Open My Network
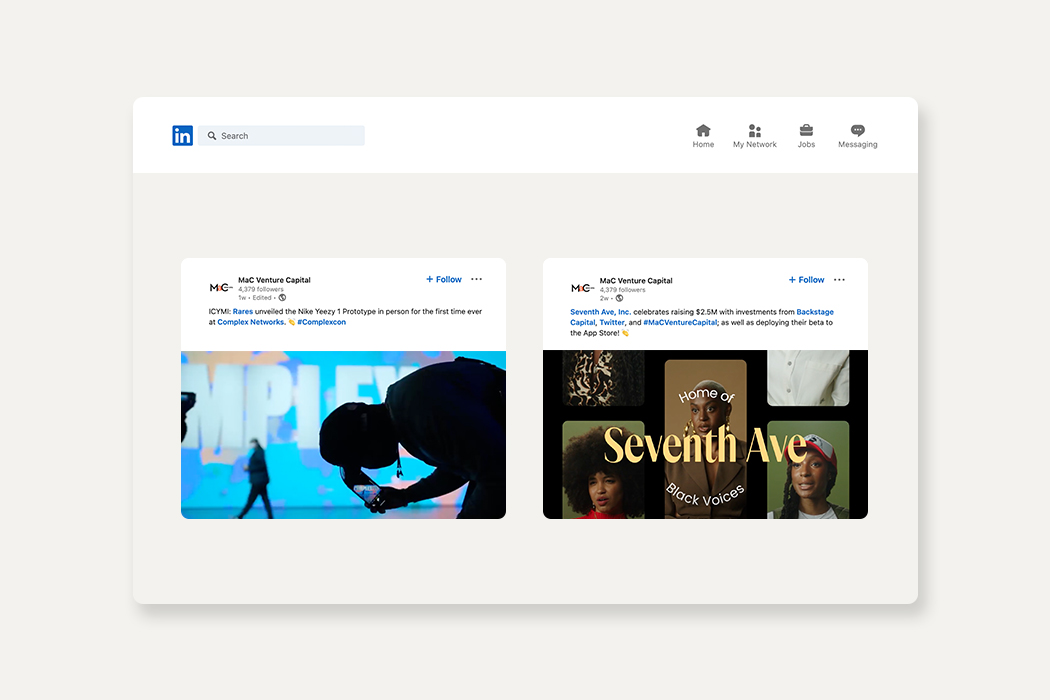Image resolution: width=1050 pixels, height=700 pixels. tap(755, 136)
